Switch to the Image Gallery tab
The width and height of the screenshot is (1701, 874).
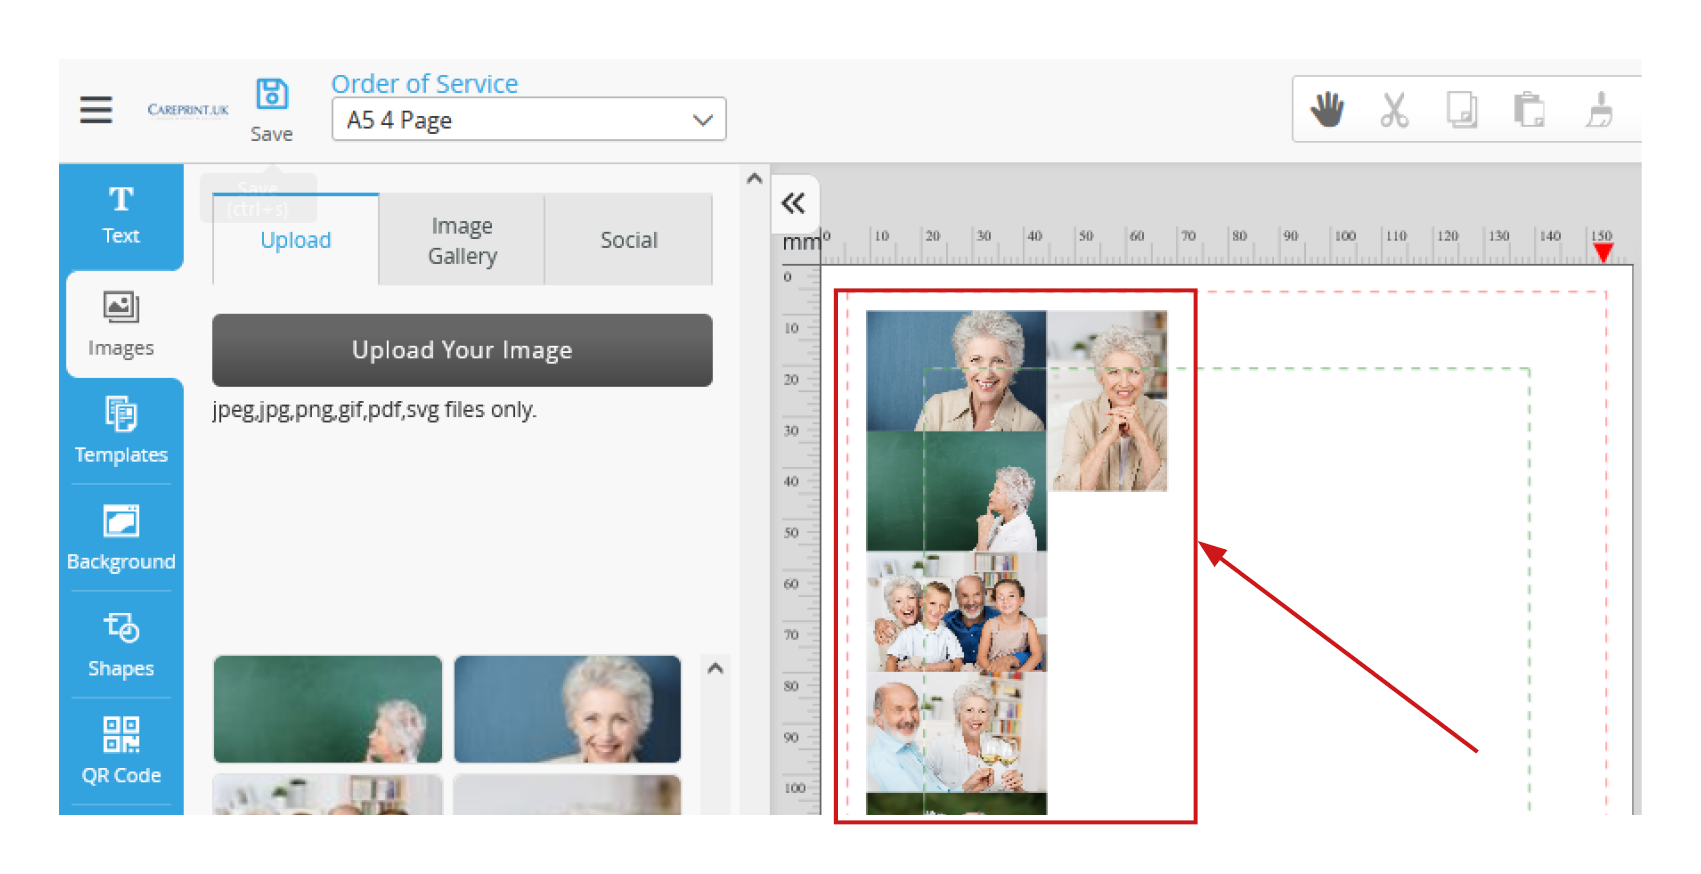pos(462,240)
